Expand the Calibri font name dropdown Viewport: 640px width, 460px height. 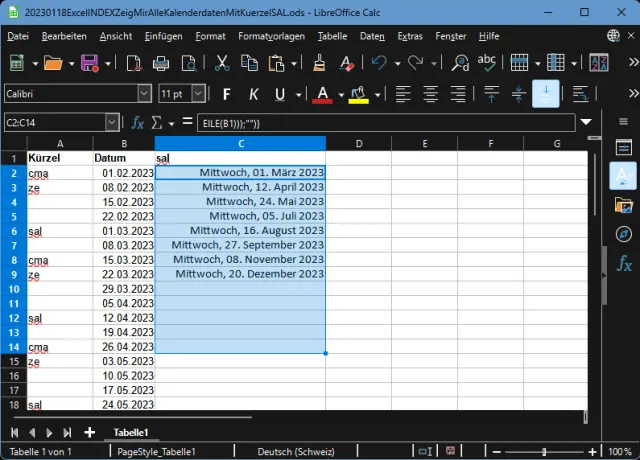click(x=145, y=94)
